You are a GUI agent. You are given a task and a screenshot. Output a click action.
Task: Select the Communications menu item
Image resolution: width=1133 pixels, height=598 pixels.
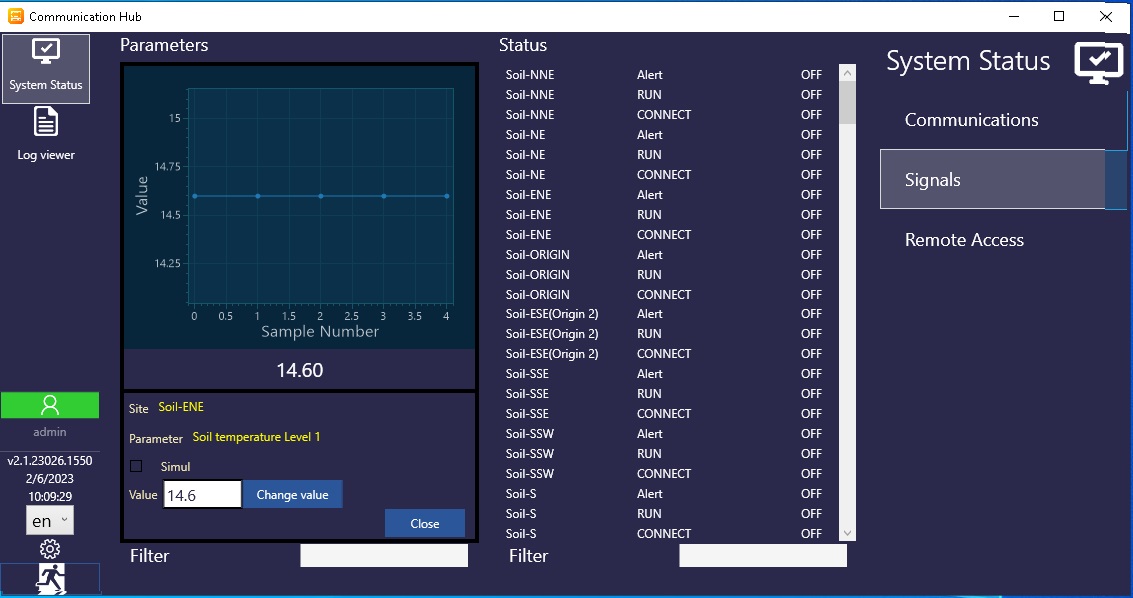(x=971, y=120)
